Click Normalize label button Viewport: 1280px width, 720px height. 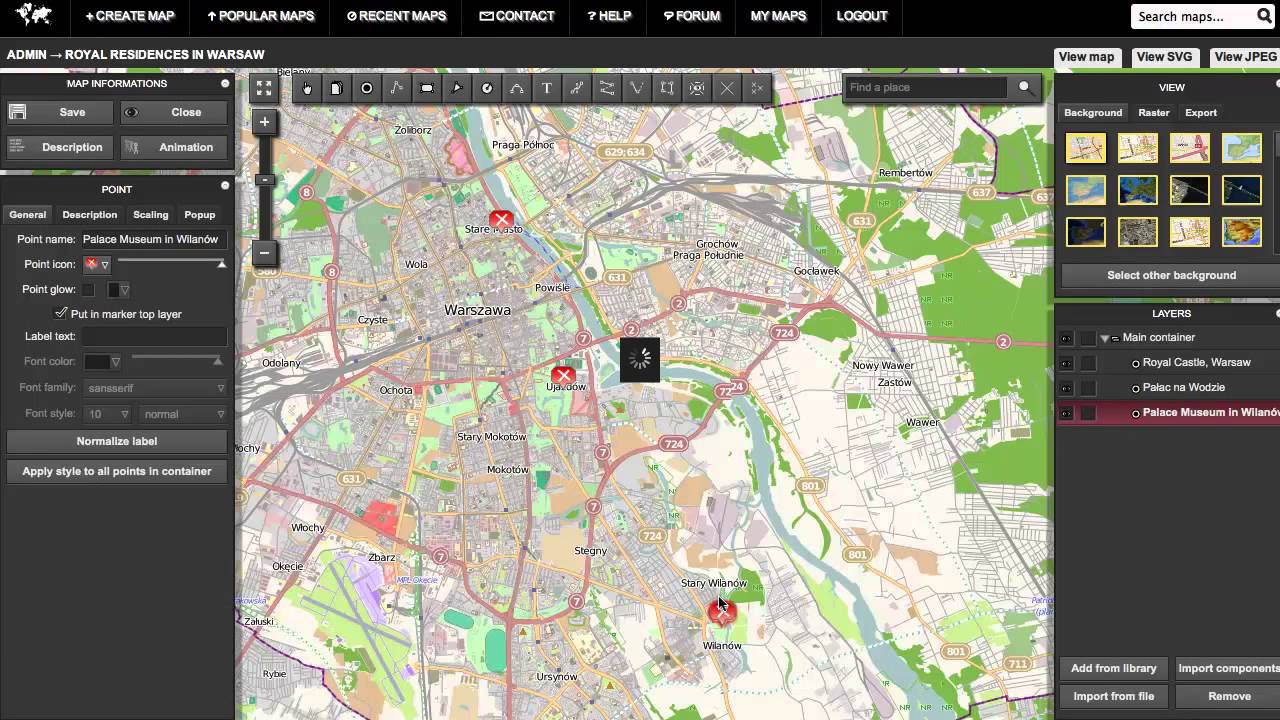pos(117,441)
